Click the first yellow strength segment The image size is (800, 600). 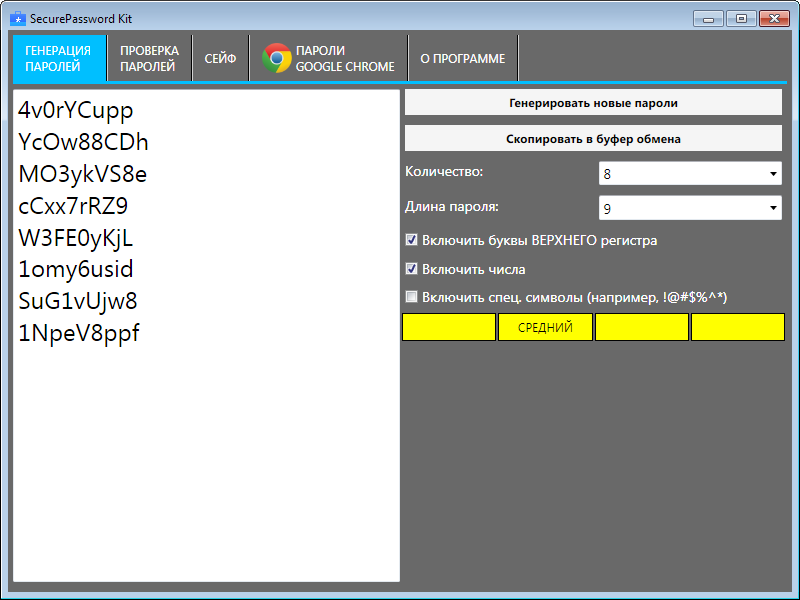point(449,327)
